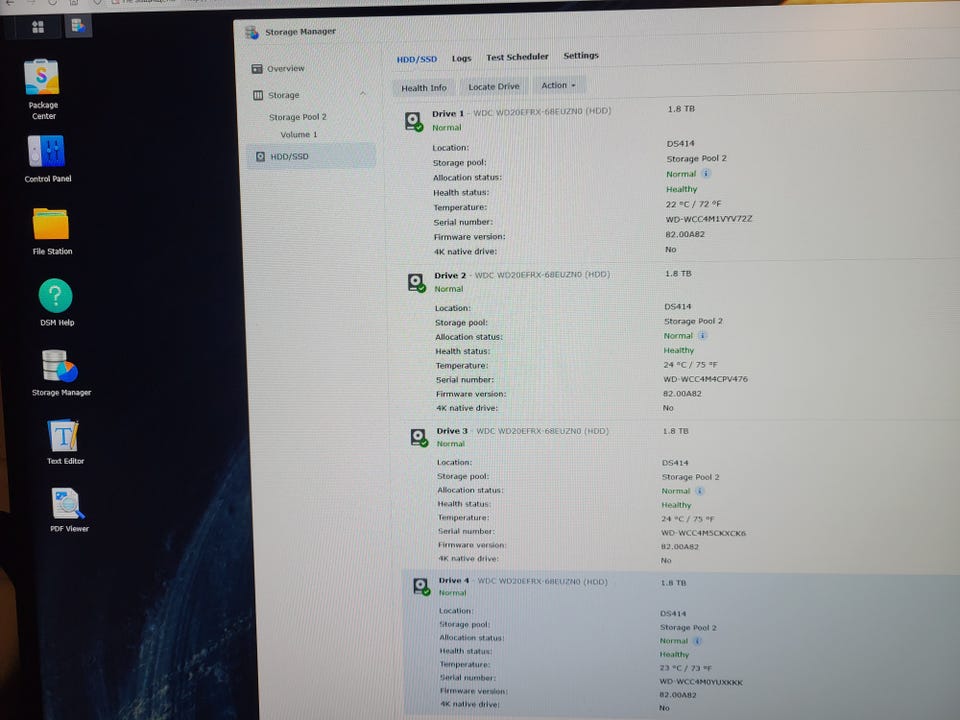
Task: Click Drive 3 Storage Pool 2 value
Action: pos(691,477)
